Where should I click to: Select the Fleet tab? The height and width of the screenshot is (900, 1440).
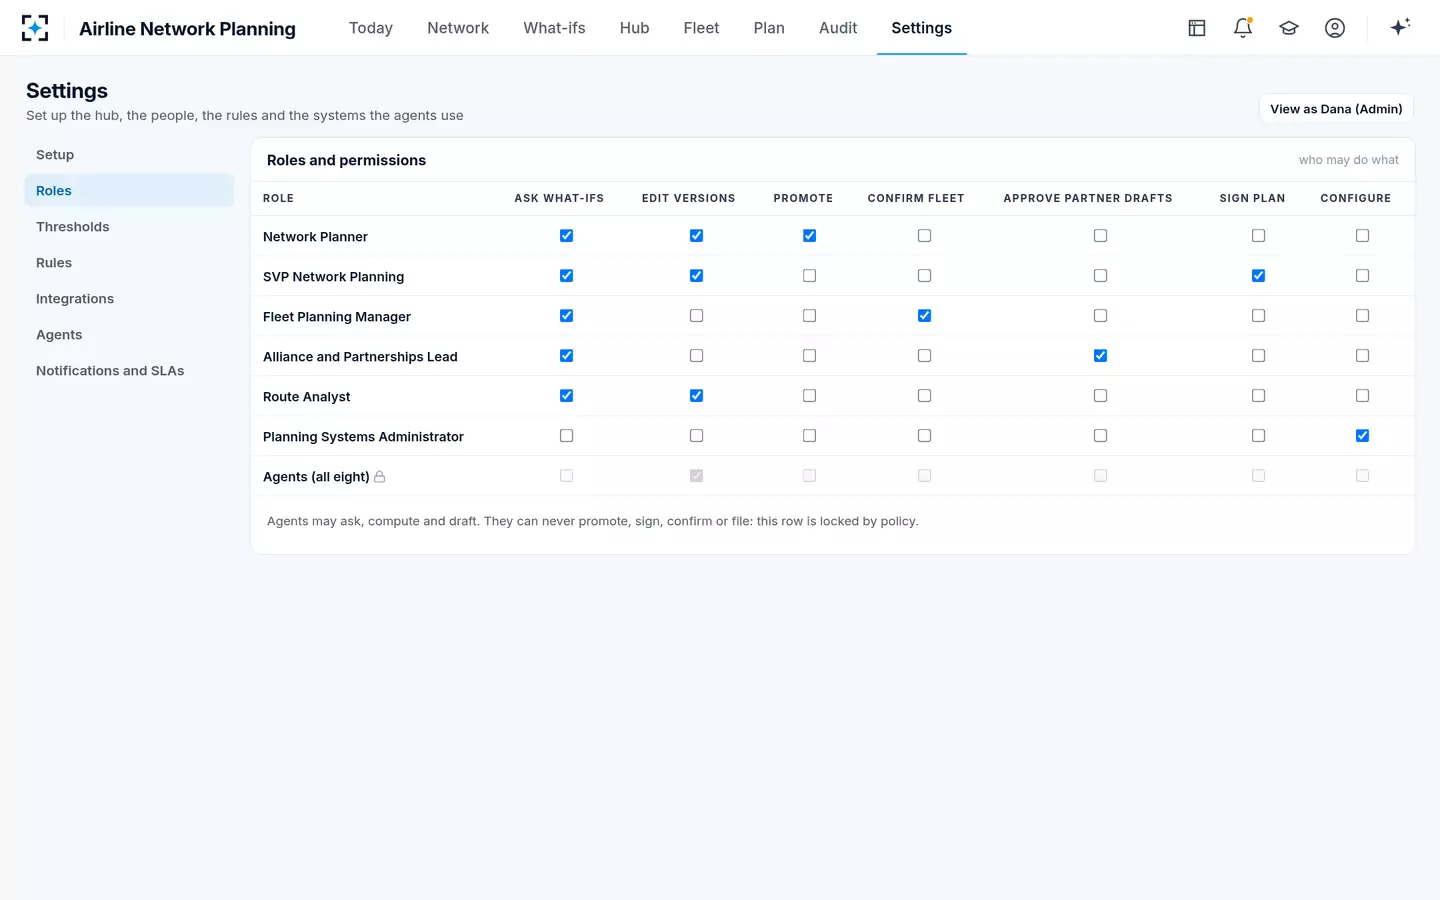coord(701,28)
